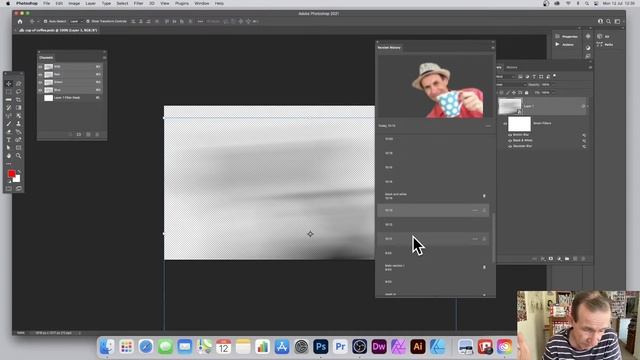This screenshot has height=360, width=640.
Task: Collapse Layer 1 smart filters arrow
Action: pyautogui.click(x=587, y=107)
